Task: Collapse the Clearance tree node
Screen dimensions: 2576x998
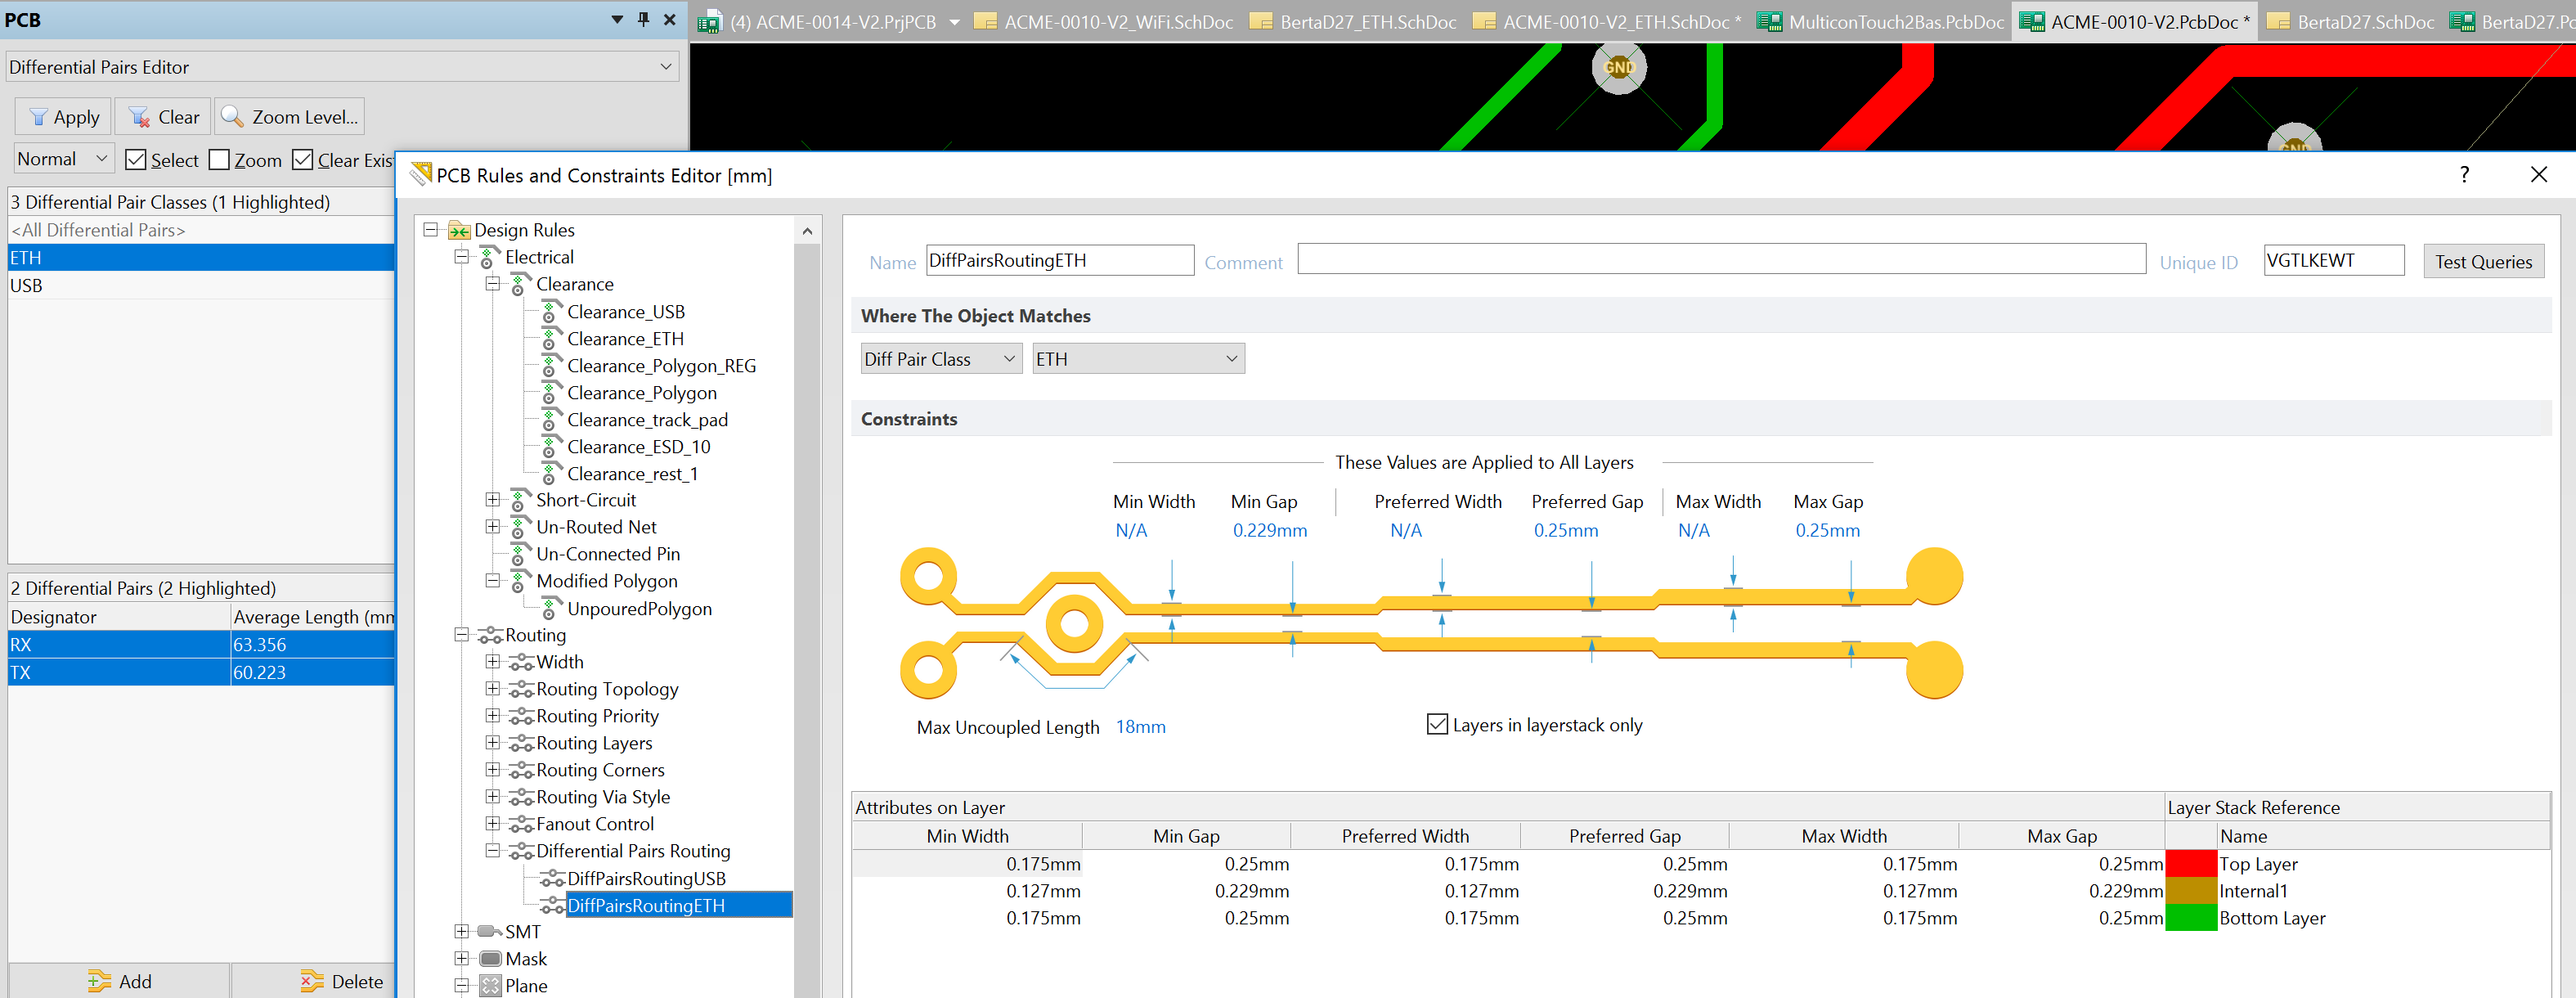Action: click(493, 284)
